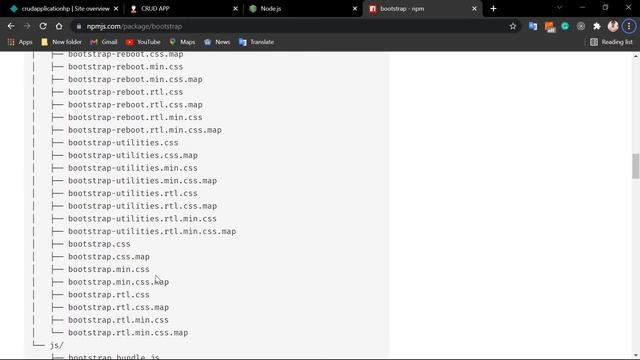This screenshot has width=640, height=360.
Task: Click the bootstrap-utilities.rtl.css.map line
Action: [142, 206]
